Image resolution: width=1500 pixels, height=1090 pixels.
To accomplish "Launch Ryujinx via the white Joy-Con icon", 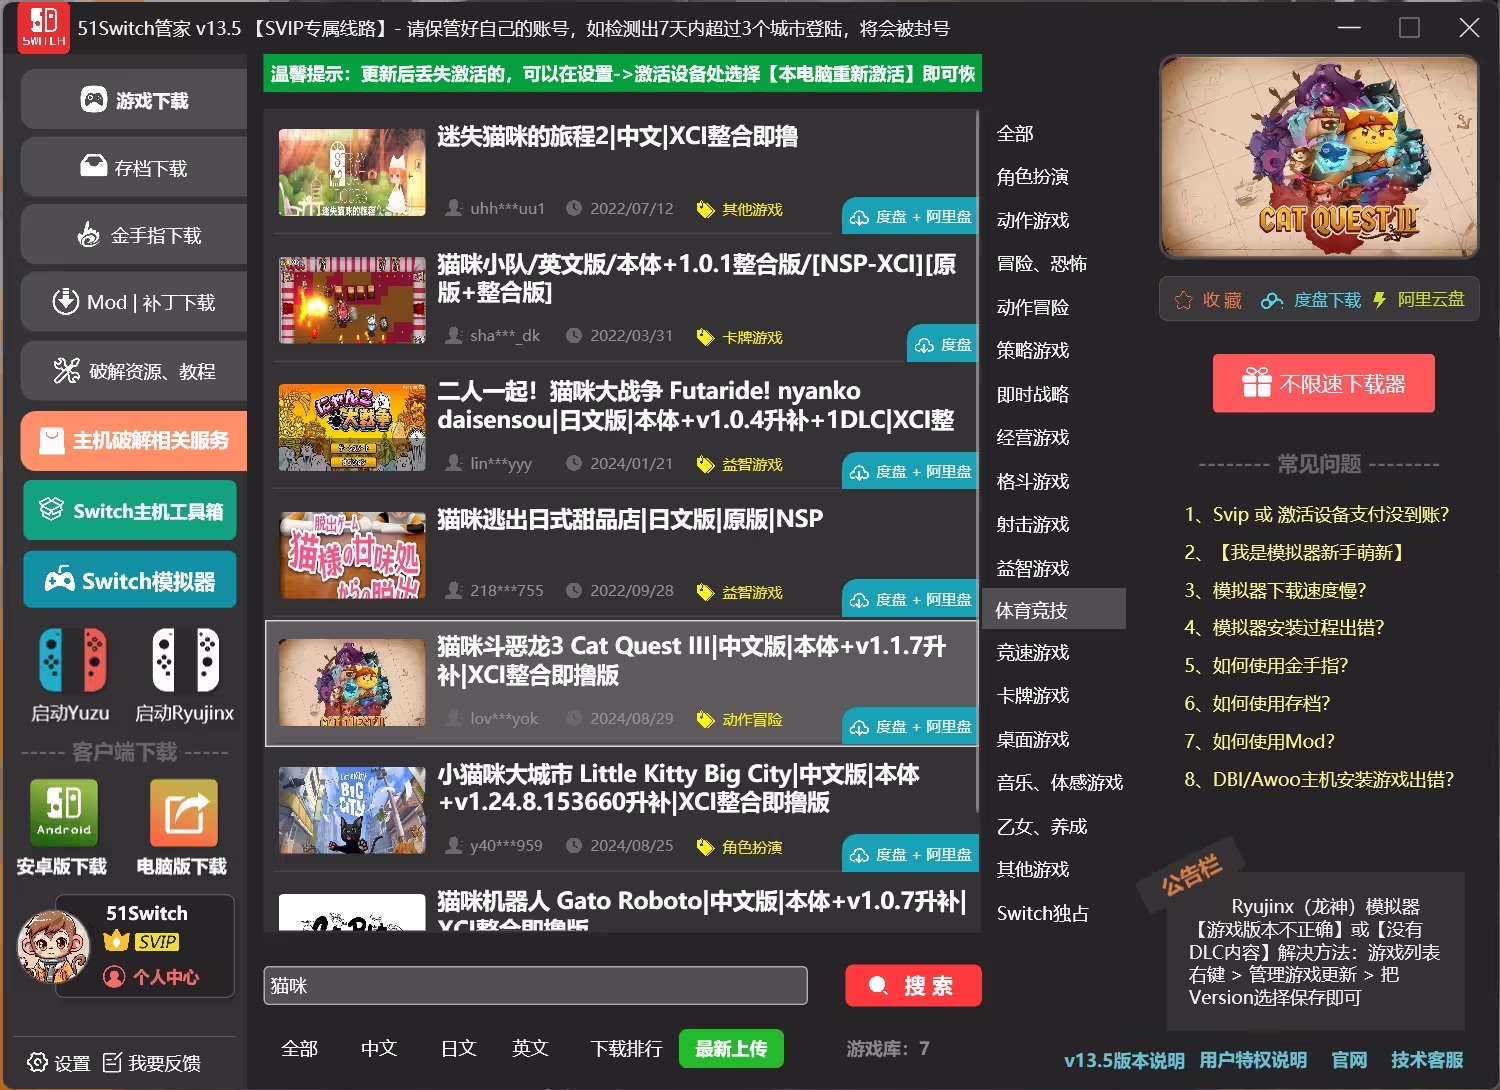I will point(185,660).
